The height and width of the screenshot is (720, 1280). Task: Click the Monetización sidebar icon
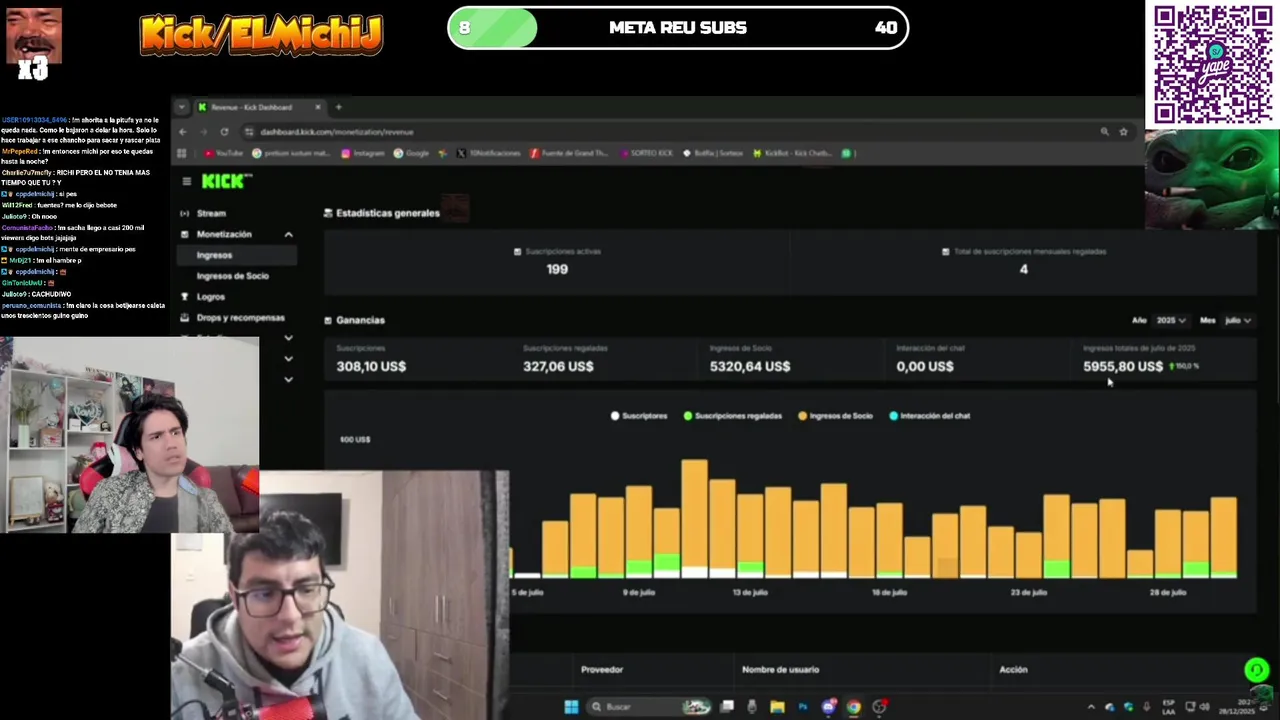point(184,234)
